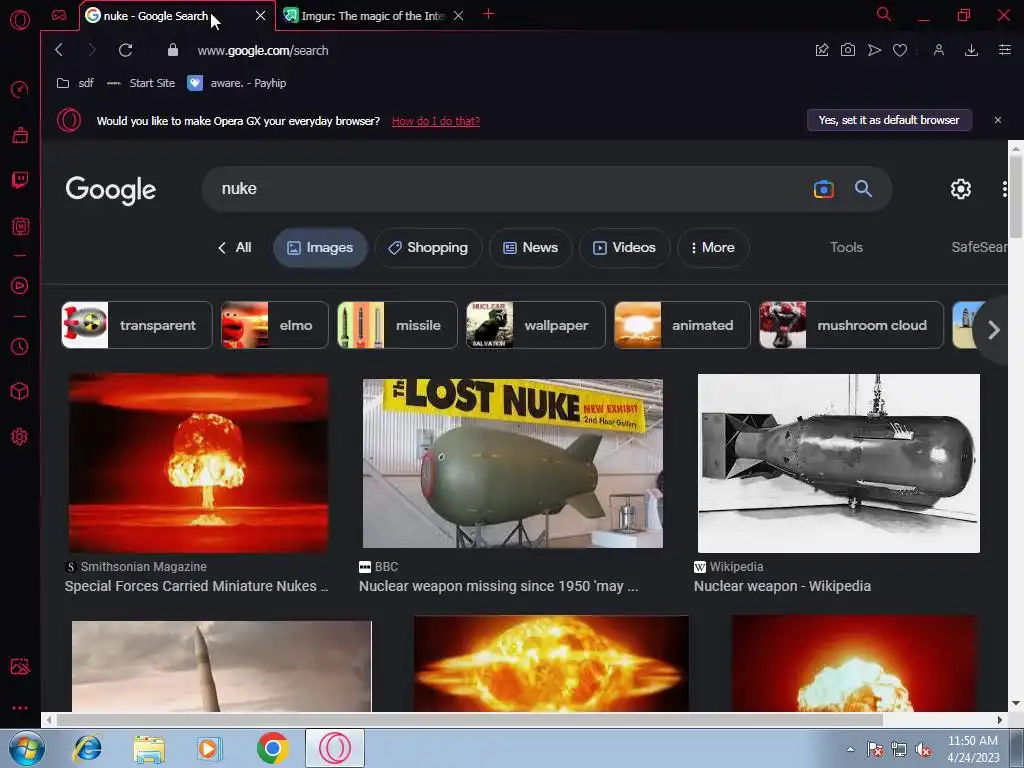Open the sdf bookmarks folder
This screenshot has width=1024, height=768.
coord(75,83)
